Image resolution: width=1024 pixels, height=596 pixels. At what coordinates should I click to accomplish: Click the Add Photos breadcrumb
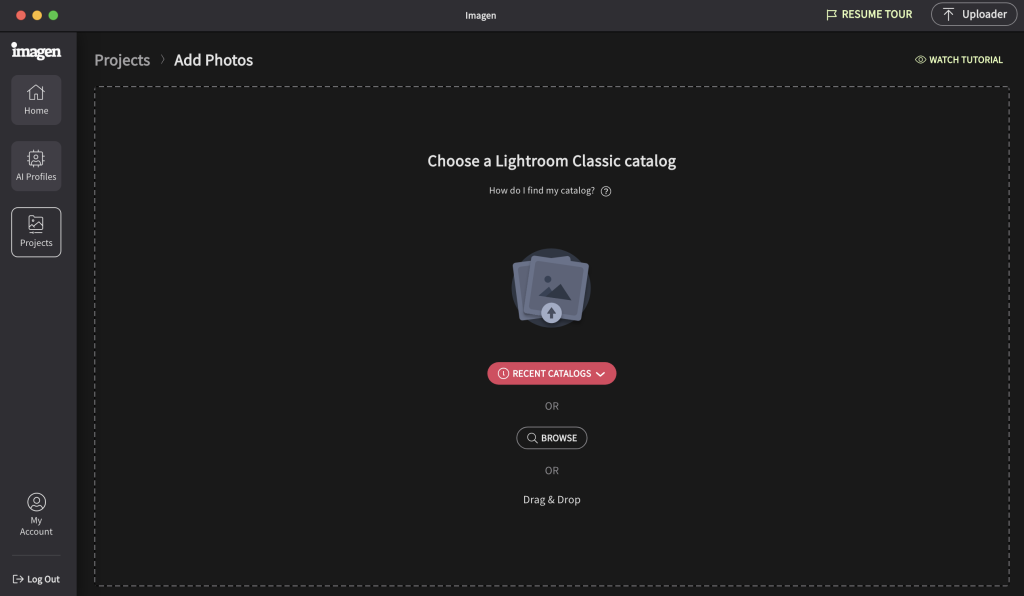(x=213, y=60)
